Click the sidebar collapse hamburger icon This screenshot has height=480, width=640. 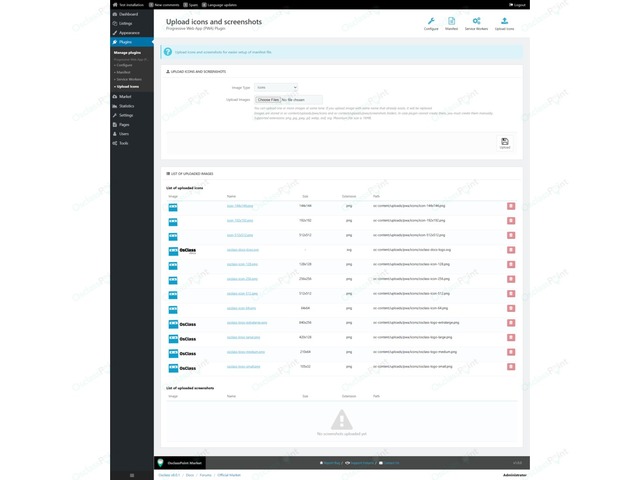point(132,475)
